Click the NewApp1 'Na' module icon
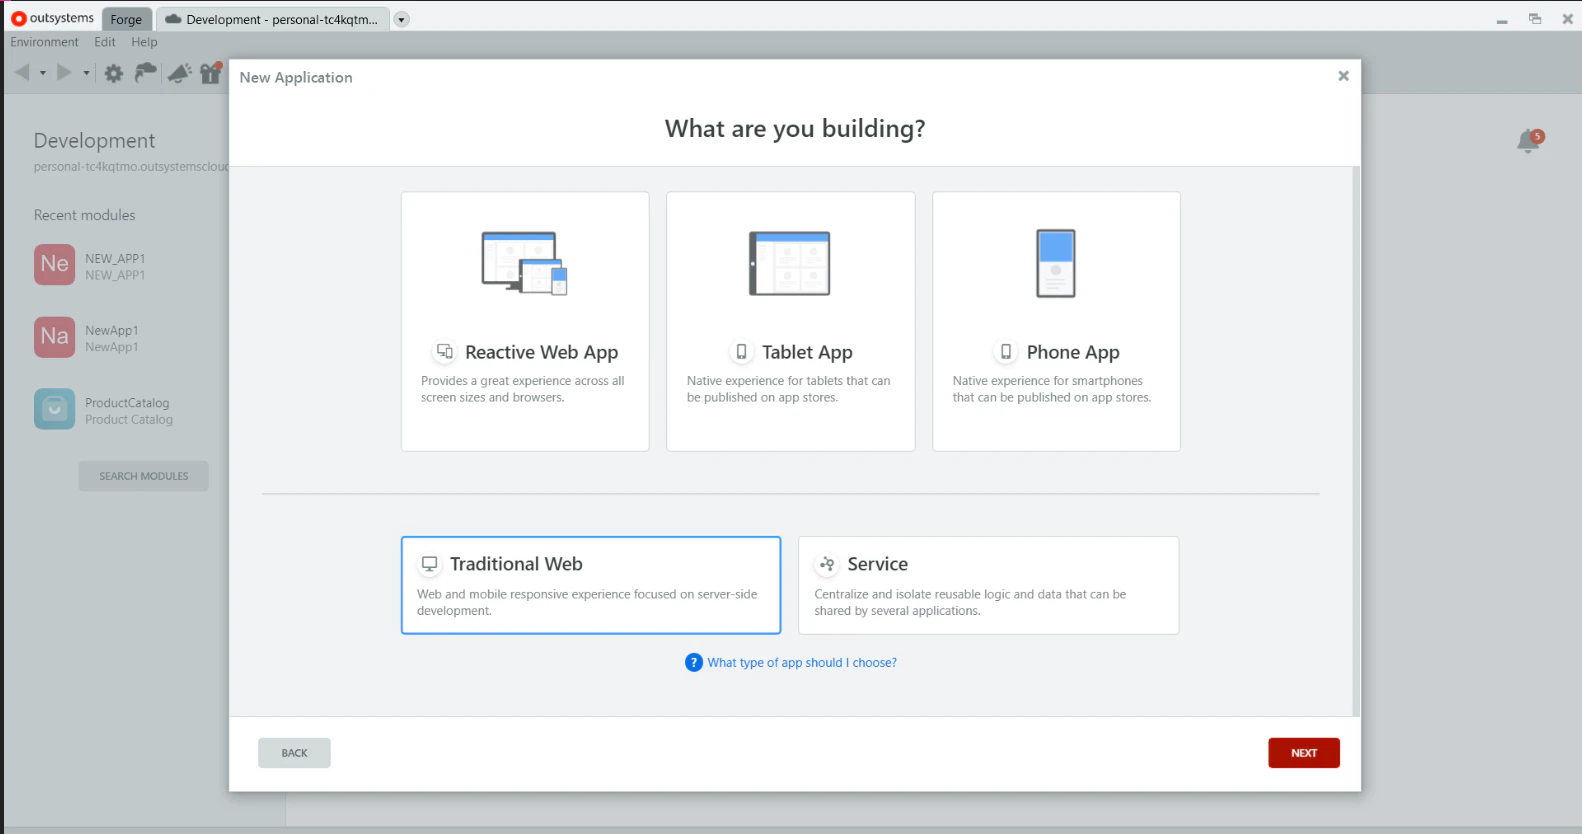This screenshot has height=834, width=1582. click(54, 337)
